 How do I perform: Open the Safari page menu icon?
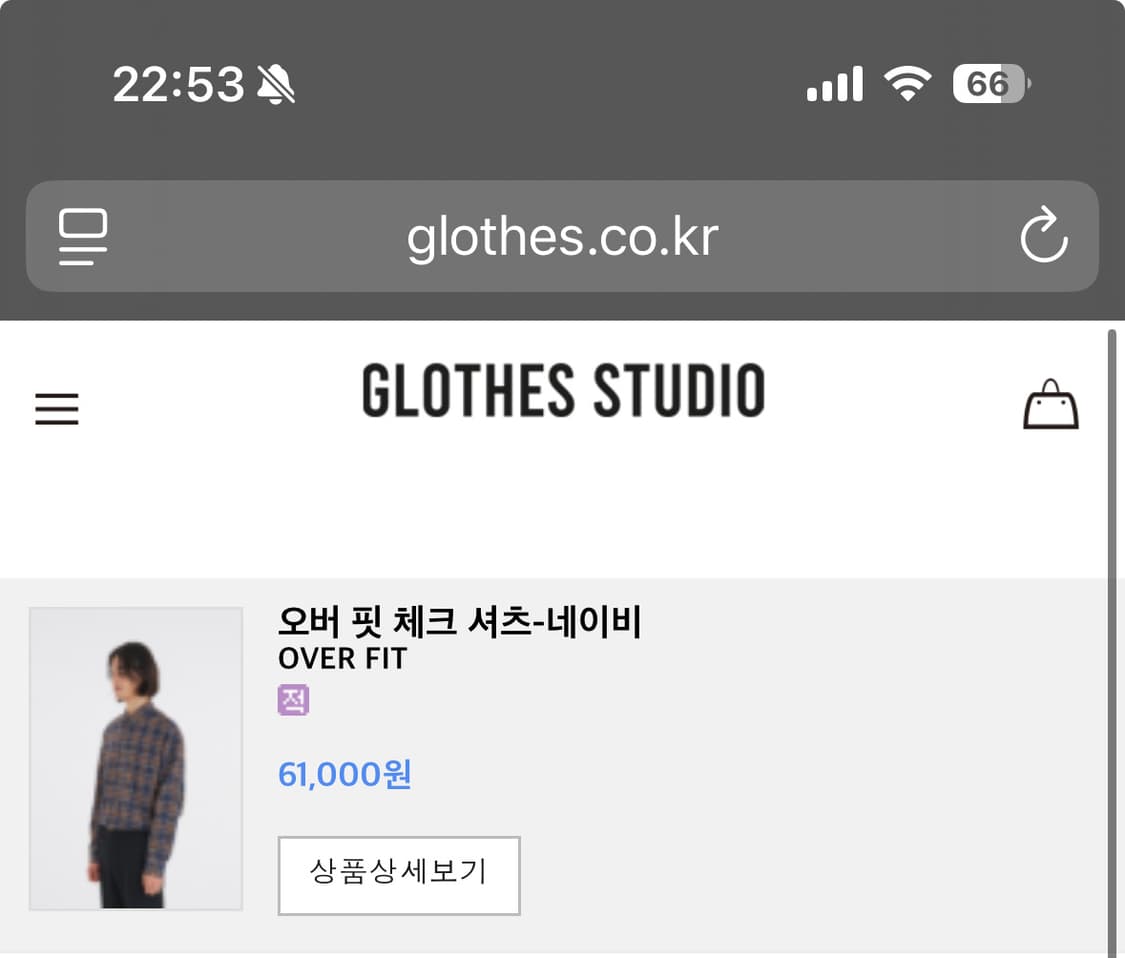(x=83, y=236)
